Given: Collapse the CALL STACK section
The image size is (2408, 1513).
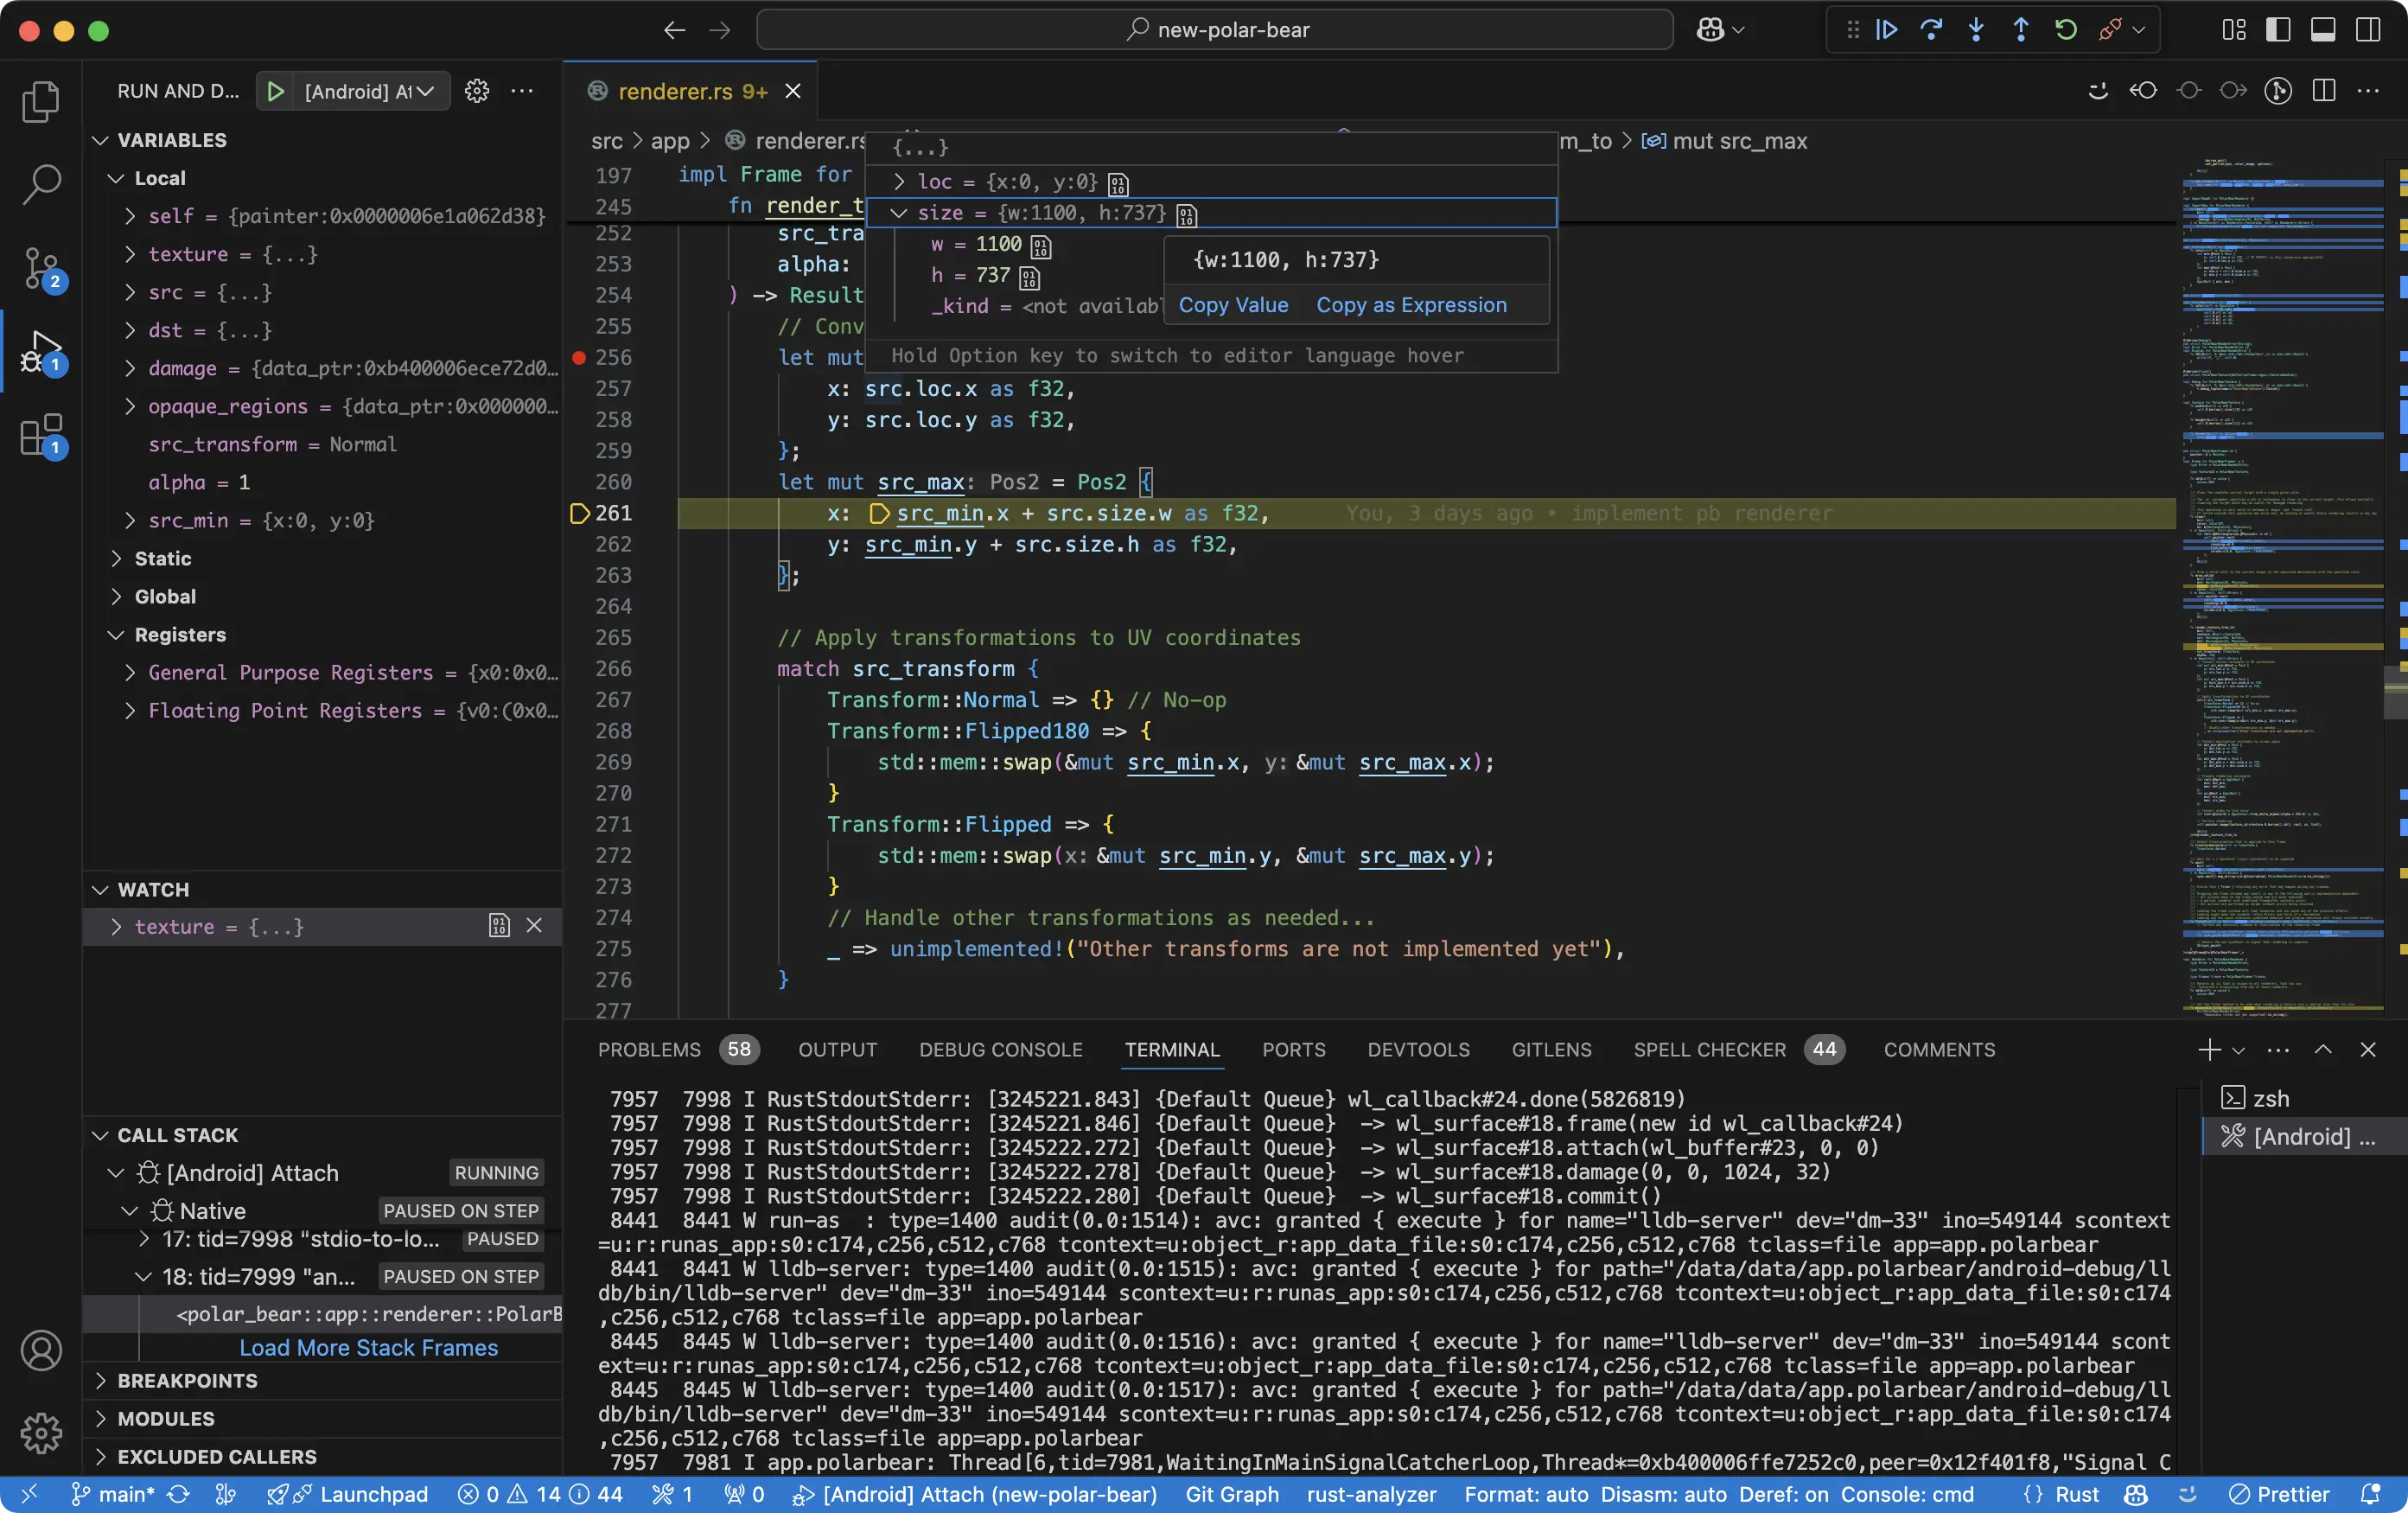Looking at the screenshot, I should click(100, 1135).
